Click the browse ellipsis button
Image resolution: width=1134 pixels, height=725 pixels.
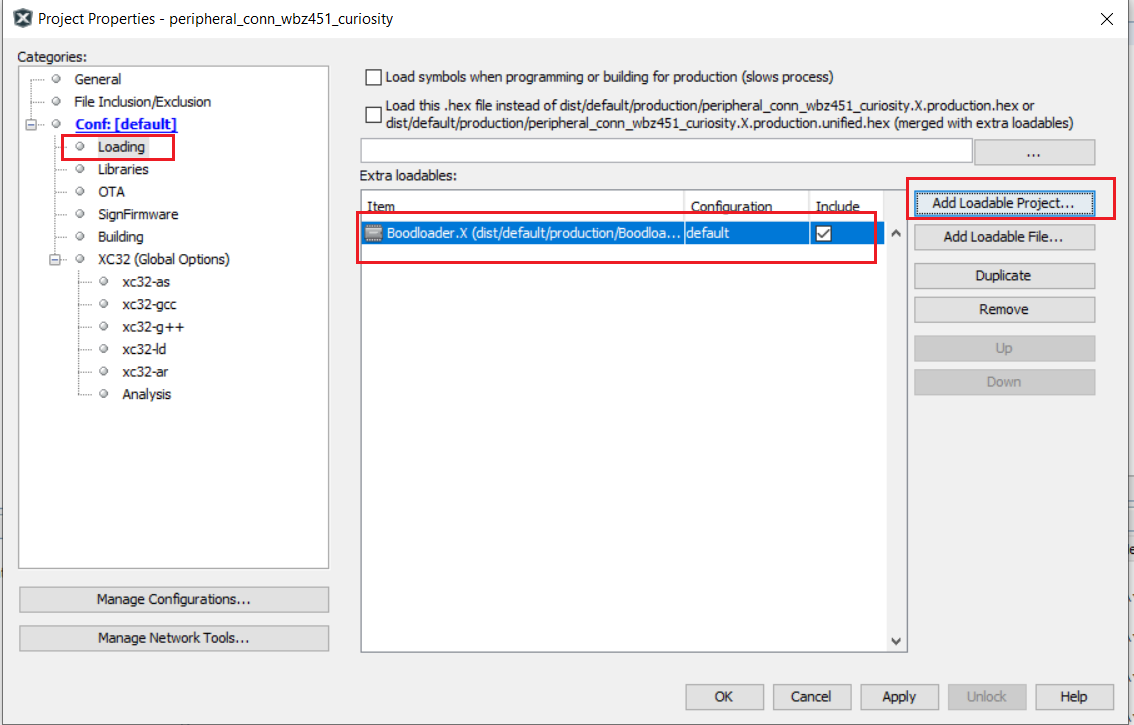click(1033, 152)
